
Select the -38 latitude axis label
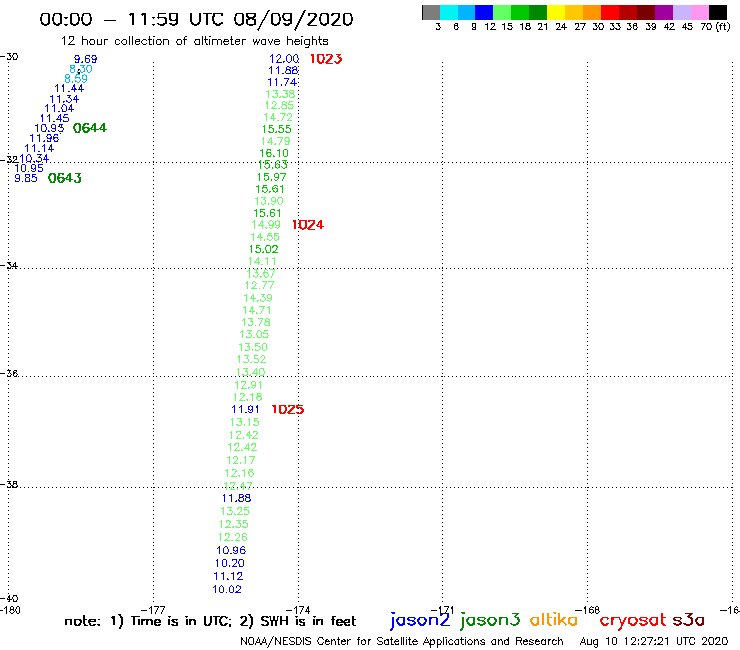coord(9,485)
